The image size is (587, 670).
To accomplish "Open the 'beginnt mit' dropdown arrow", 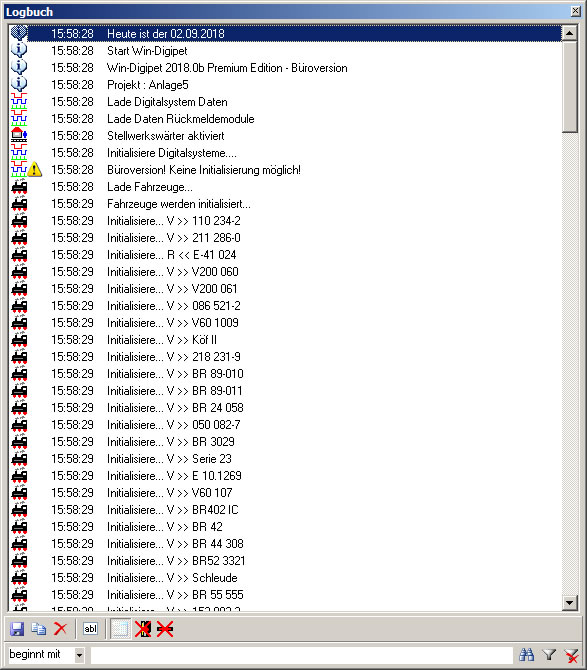I will click(x=79, y=655).
